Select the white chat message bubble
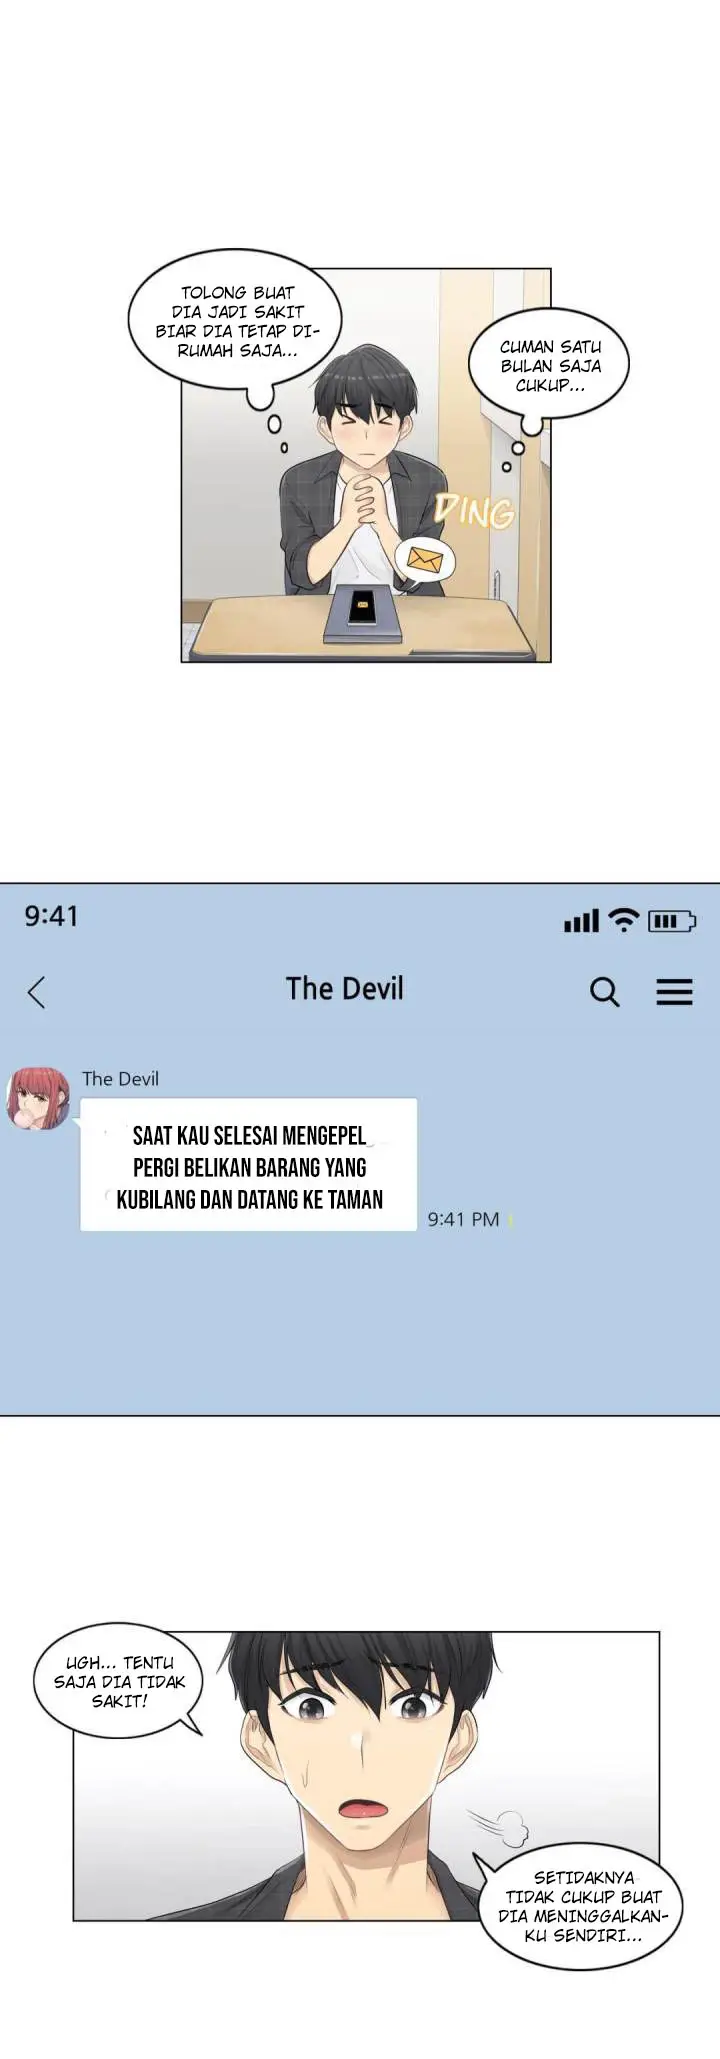 click(249, 1164)
